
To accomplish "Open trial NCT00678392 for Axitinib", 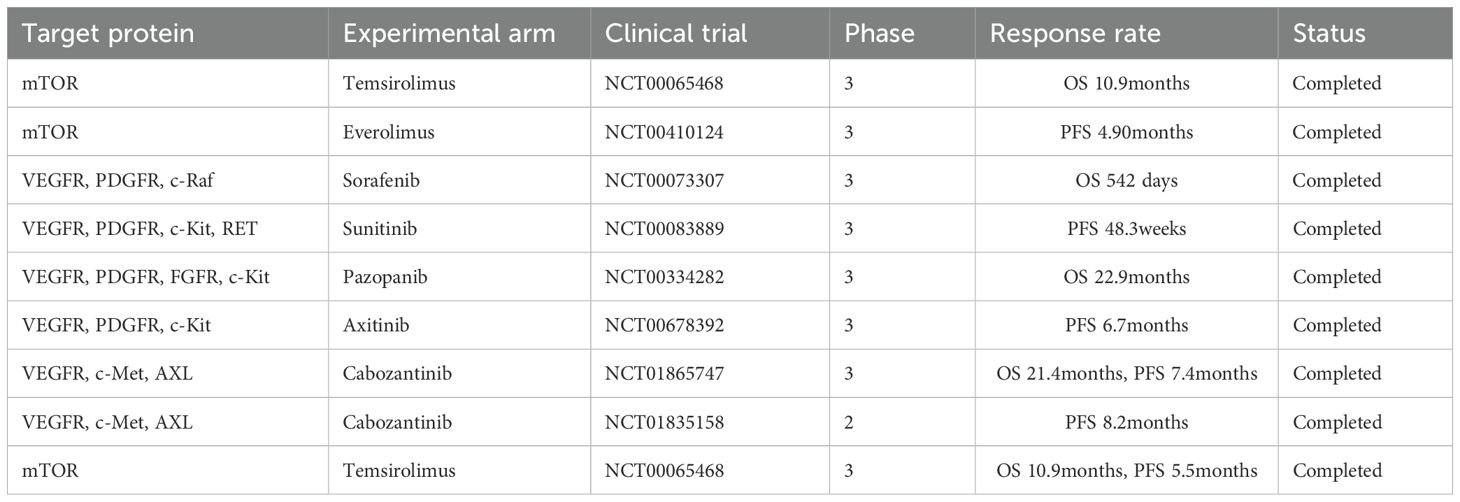I will (x=664, y=325).
